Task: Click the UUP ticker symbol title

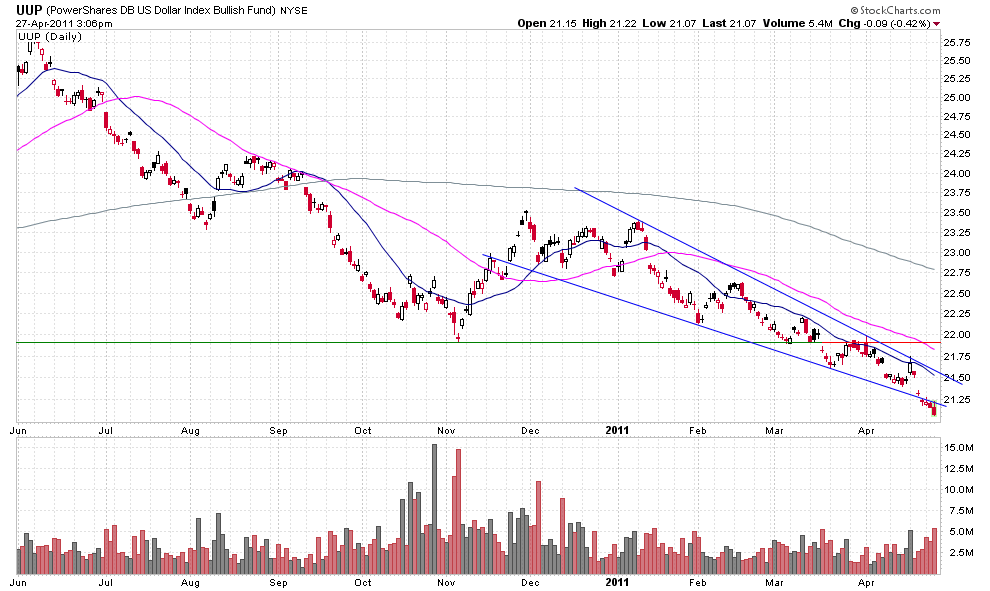Action: (x=31, y=9)
